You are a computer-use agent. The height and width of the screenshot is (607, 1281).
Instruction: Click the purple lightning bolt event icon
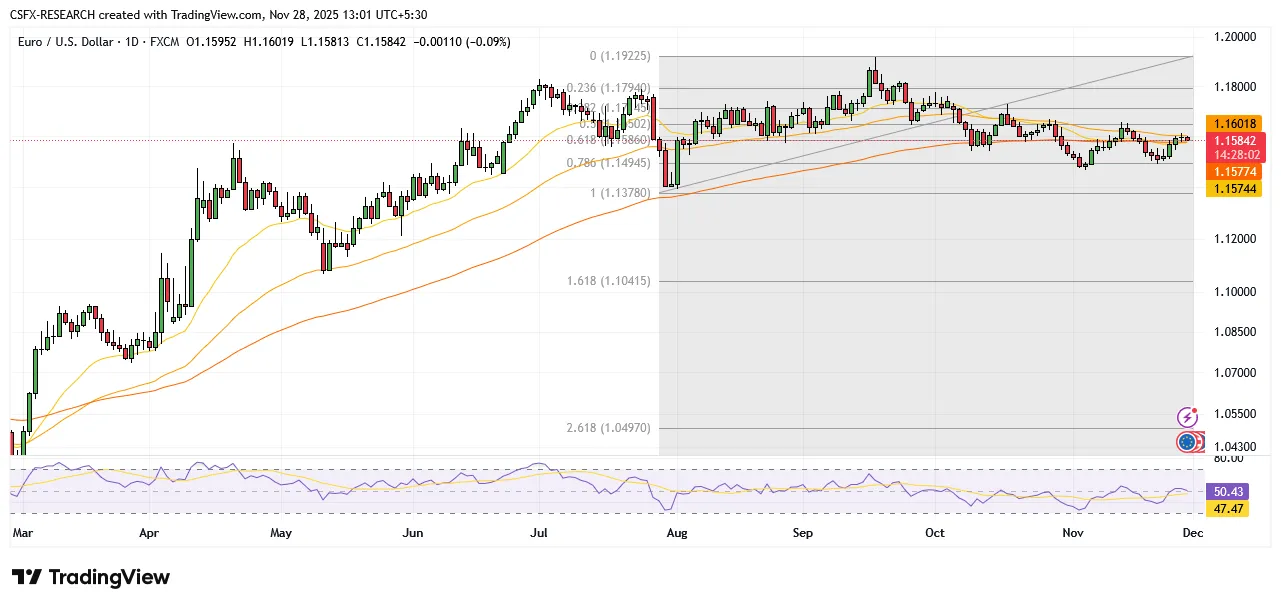pos(1187,417)
